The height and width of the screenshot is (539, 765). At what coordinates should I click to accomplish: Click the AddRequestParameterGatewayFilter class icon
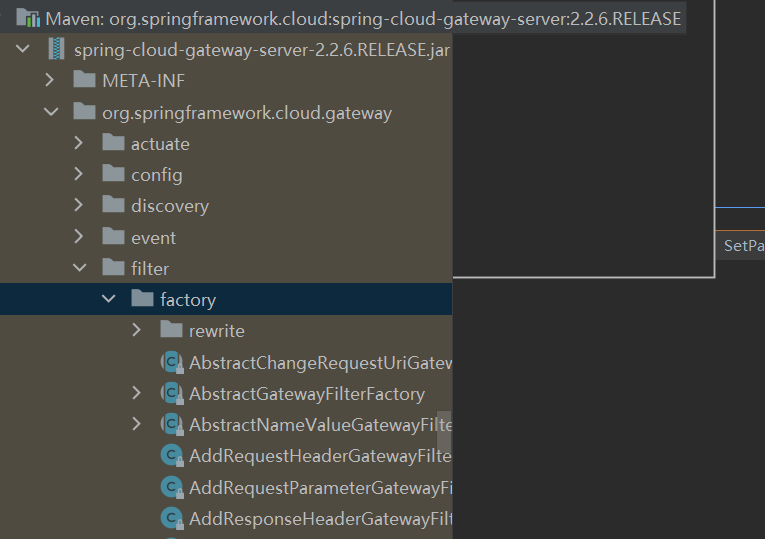(x=172, y=487)
